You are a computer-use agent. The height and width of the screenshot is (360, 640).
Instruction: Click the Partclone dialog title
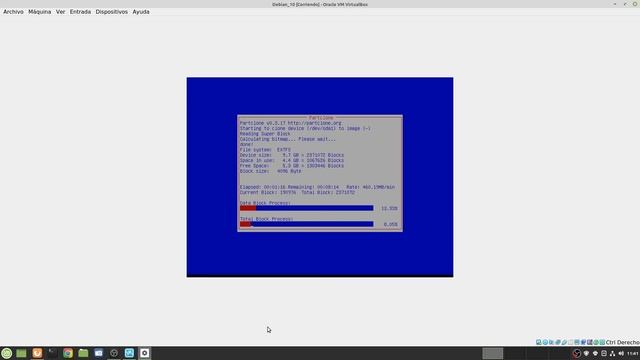click(321, 118)
